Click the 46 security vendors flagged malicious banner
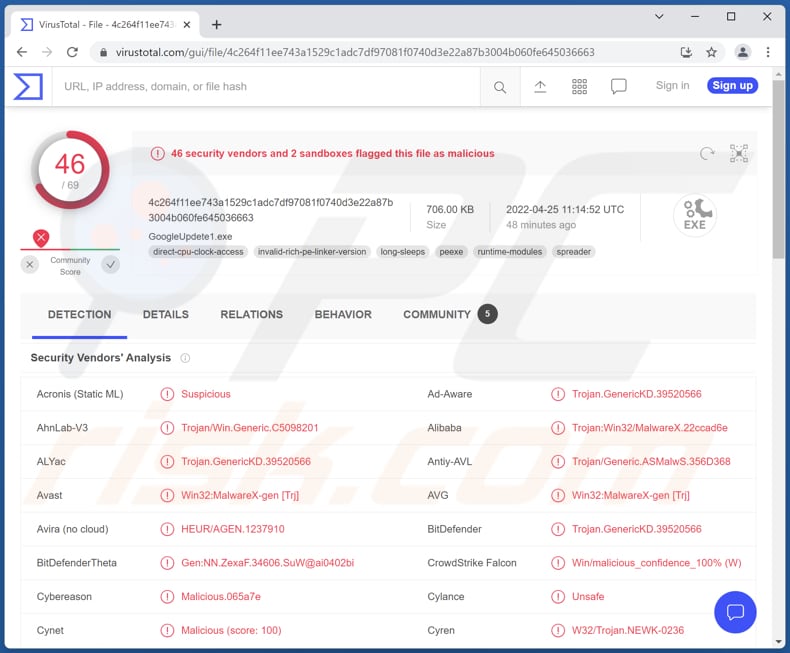This screenshot has width=790, height=653. coord(333,154)
